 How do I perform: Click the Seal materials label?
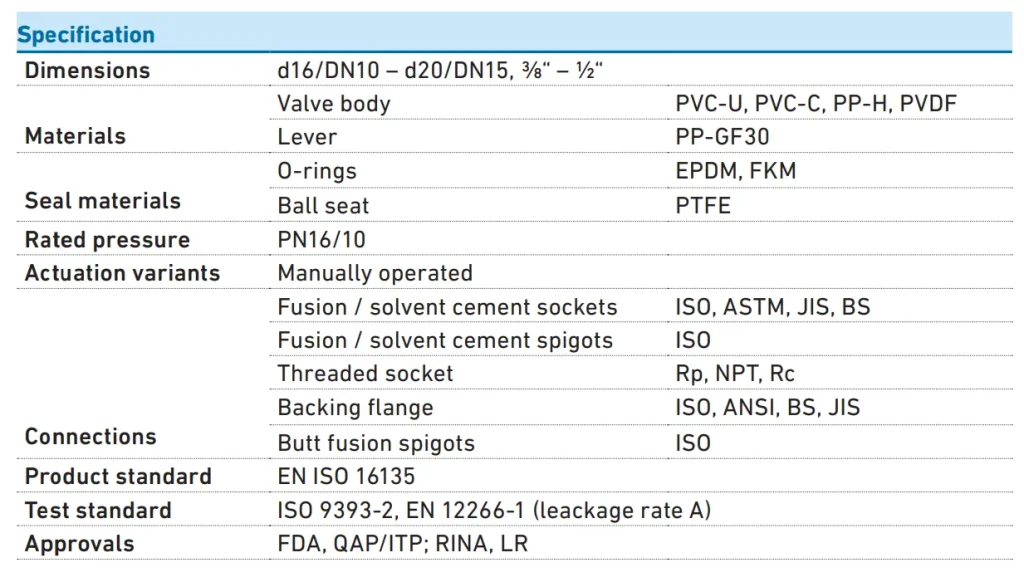[x=102, y=200]
